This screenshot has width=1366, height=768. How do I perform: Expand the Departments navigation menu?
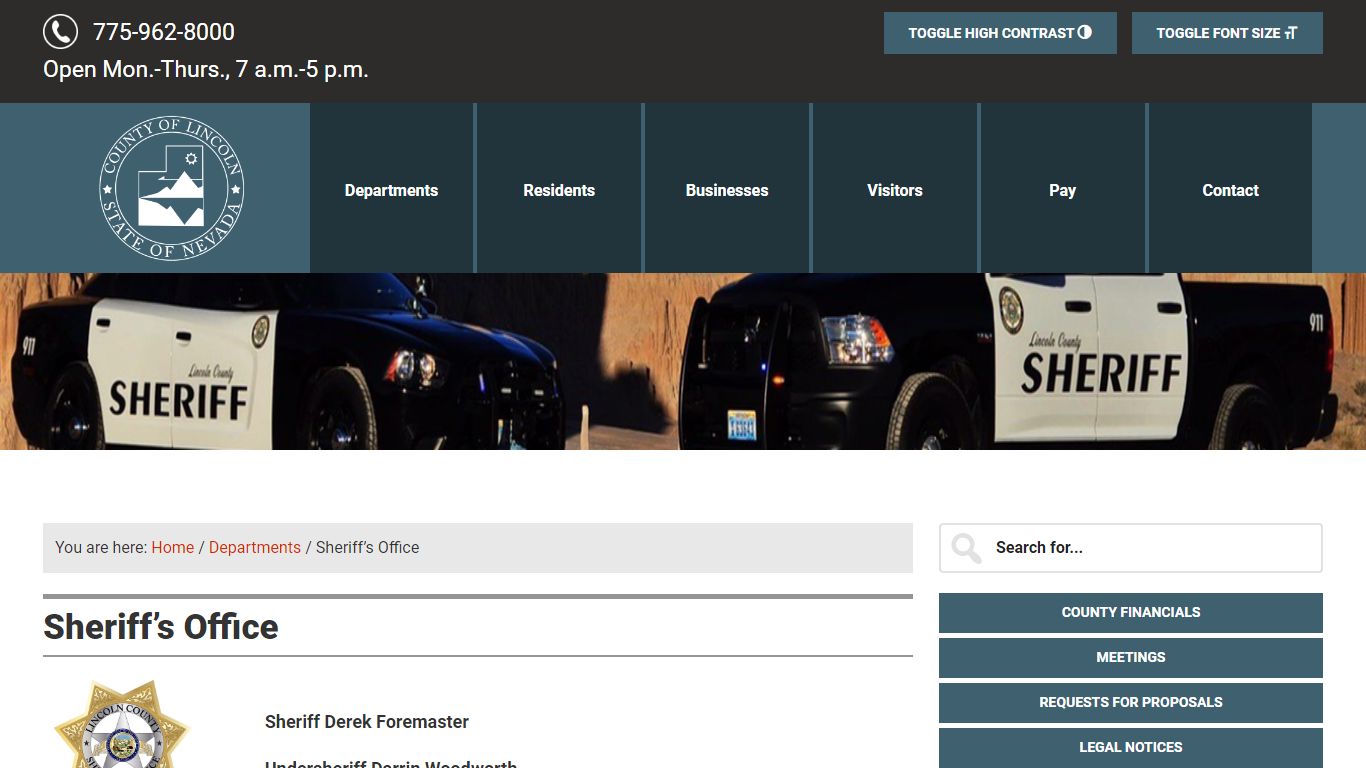tap(391, 190)
